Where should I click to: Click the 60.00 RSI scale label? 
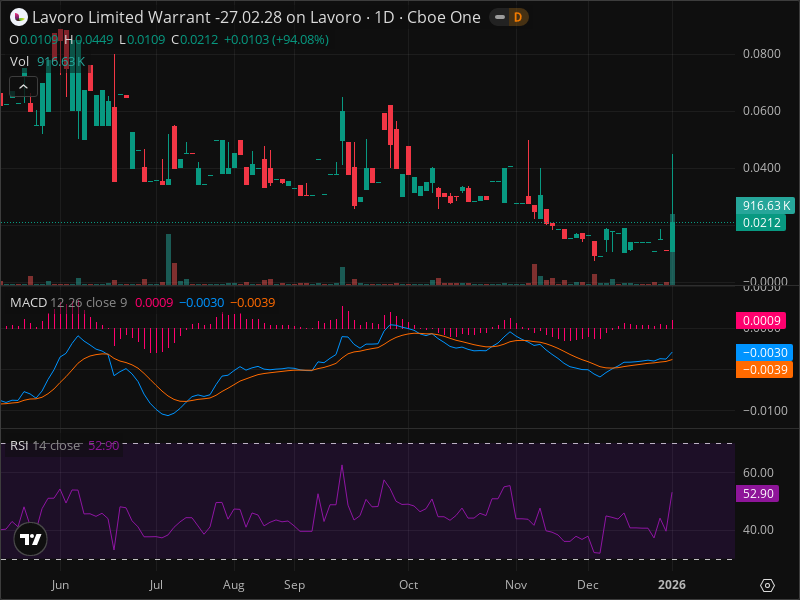coord(758,472)
